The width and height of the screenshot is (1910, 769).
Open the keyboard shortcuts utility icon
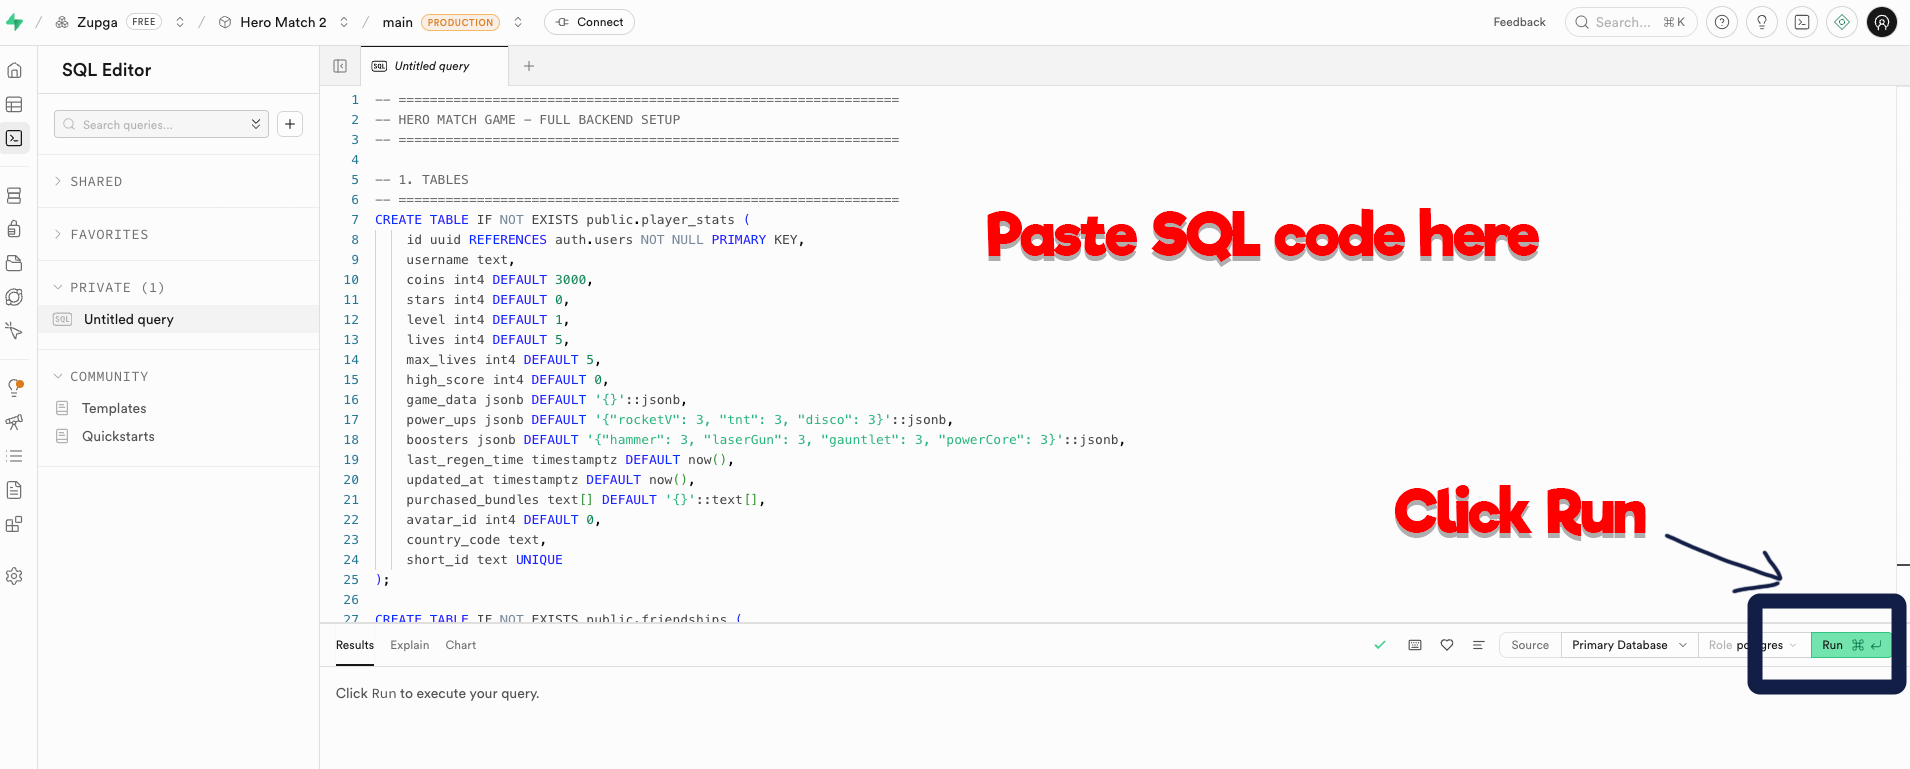(1415, 645)
